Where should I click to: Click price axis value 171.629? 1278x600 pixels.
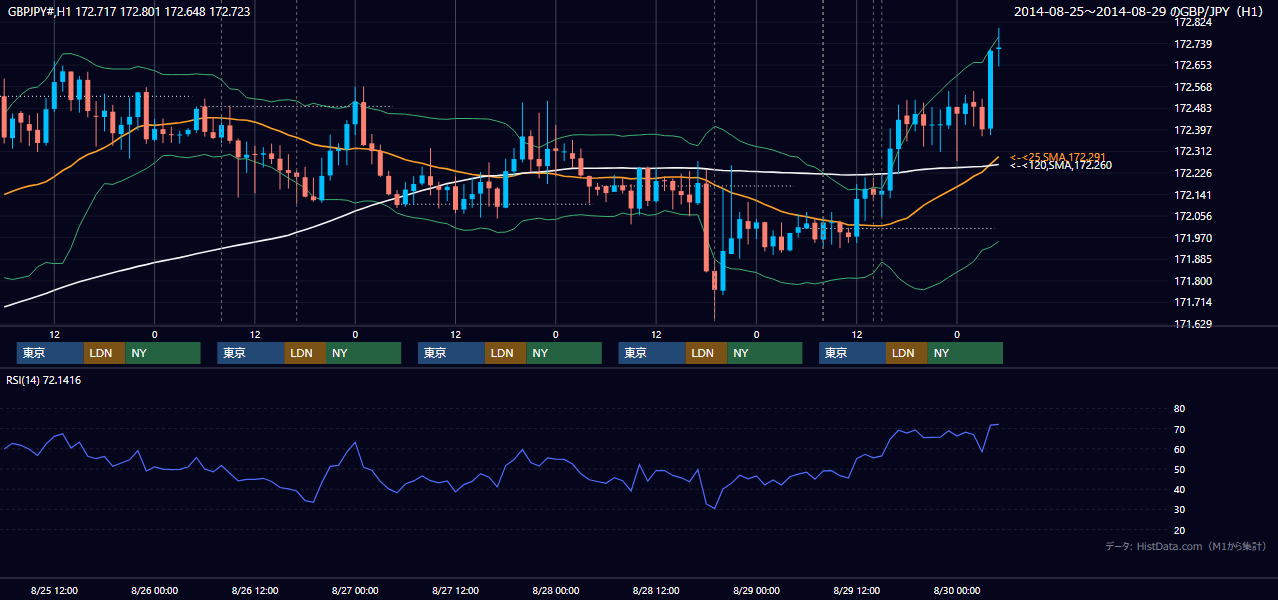(1193, 324)
